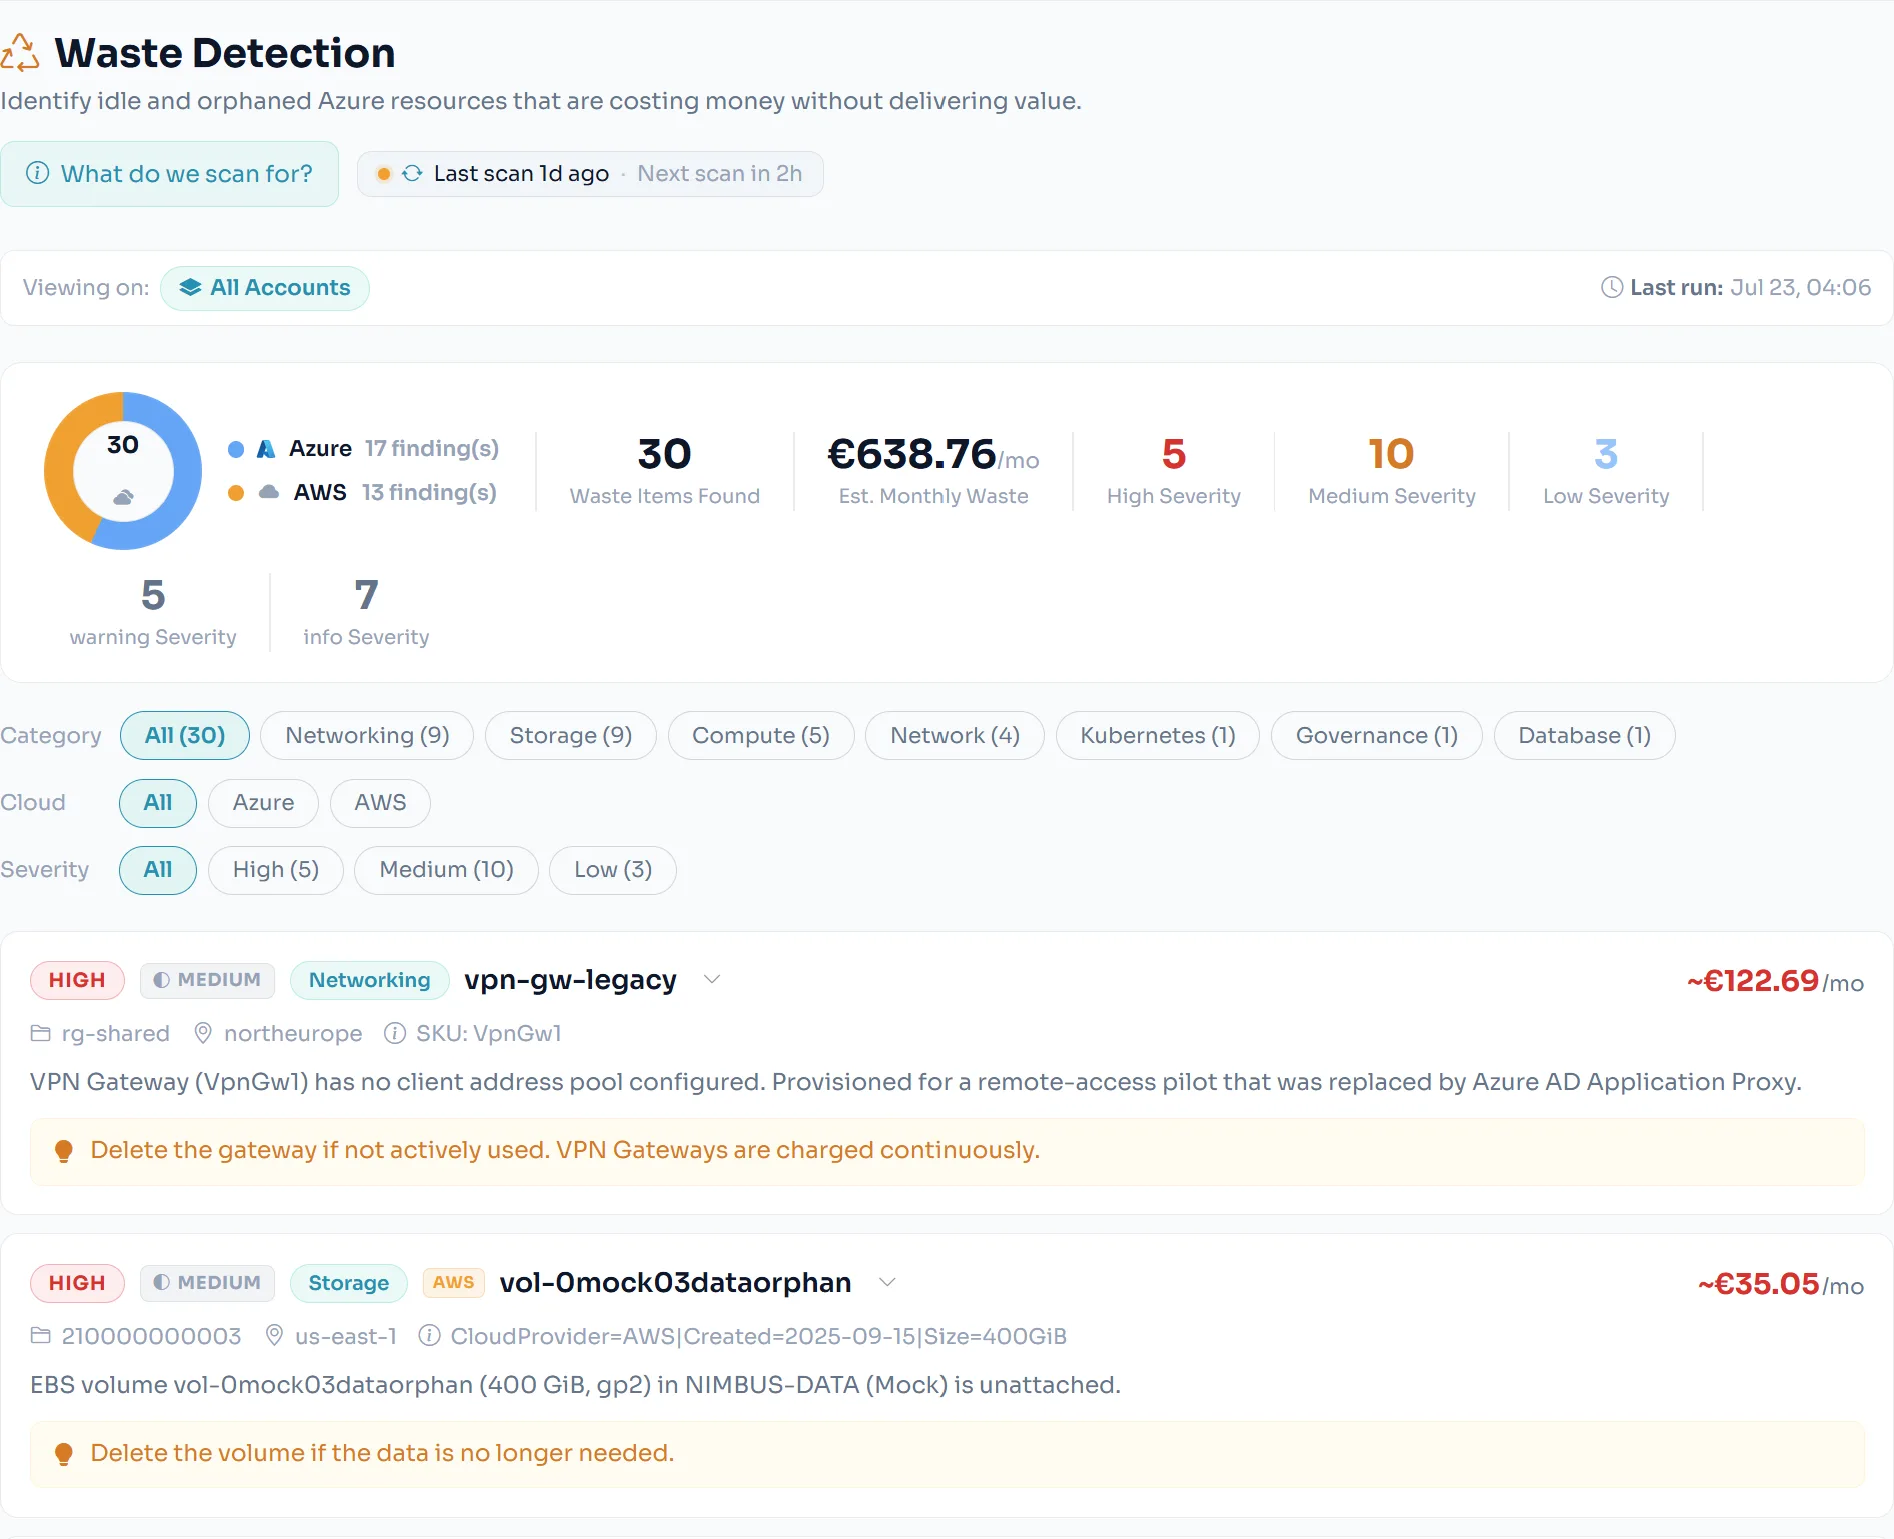Screen dimensions: 1894x1539
Task: Click the '7 info Severity' stat
Action: 366,612
